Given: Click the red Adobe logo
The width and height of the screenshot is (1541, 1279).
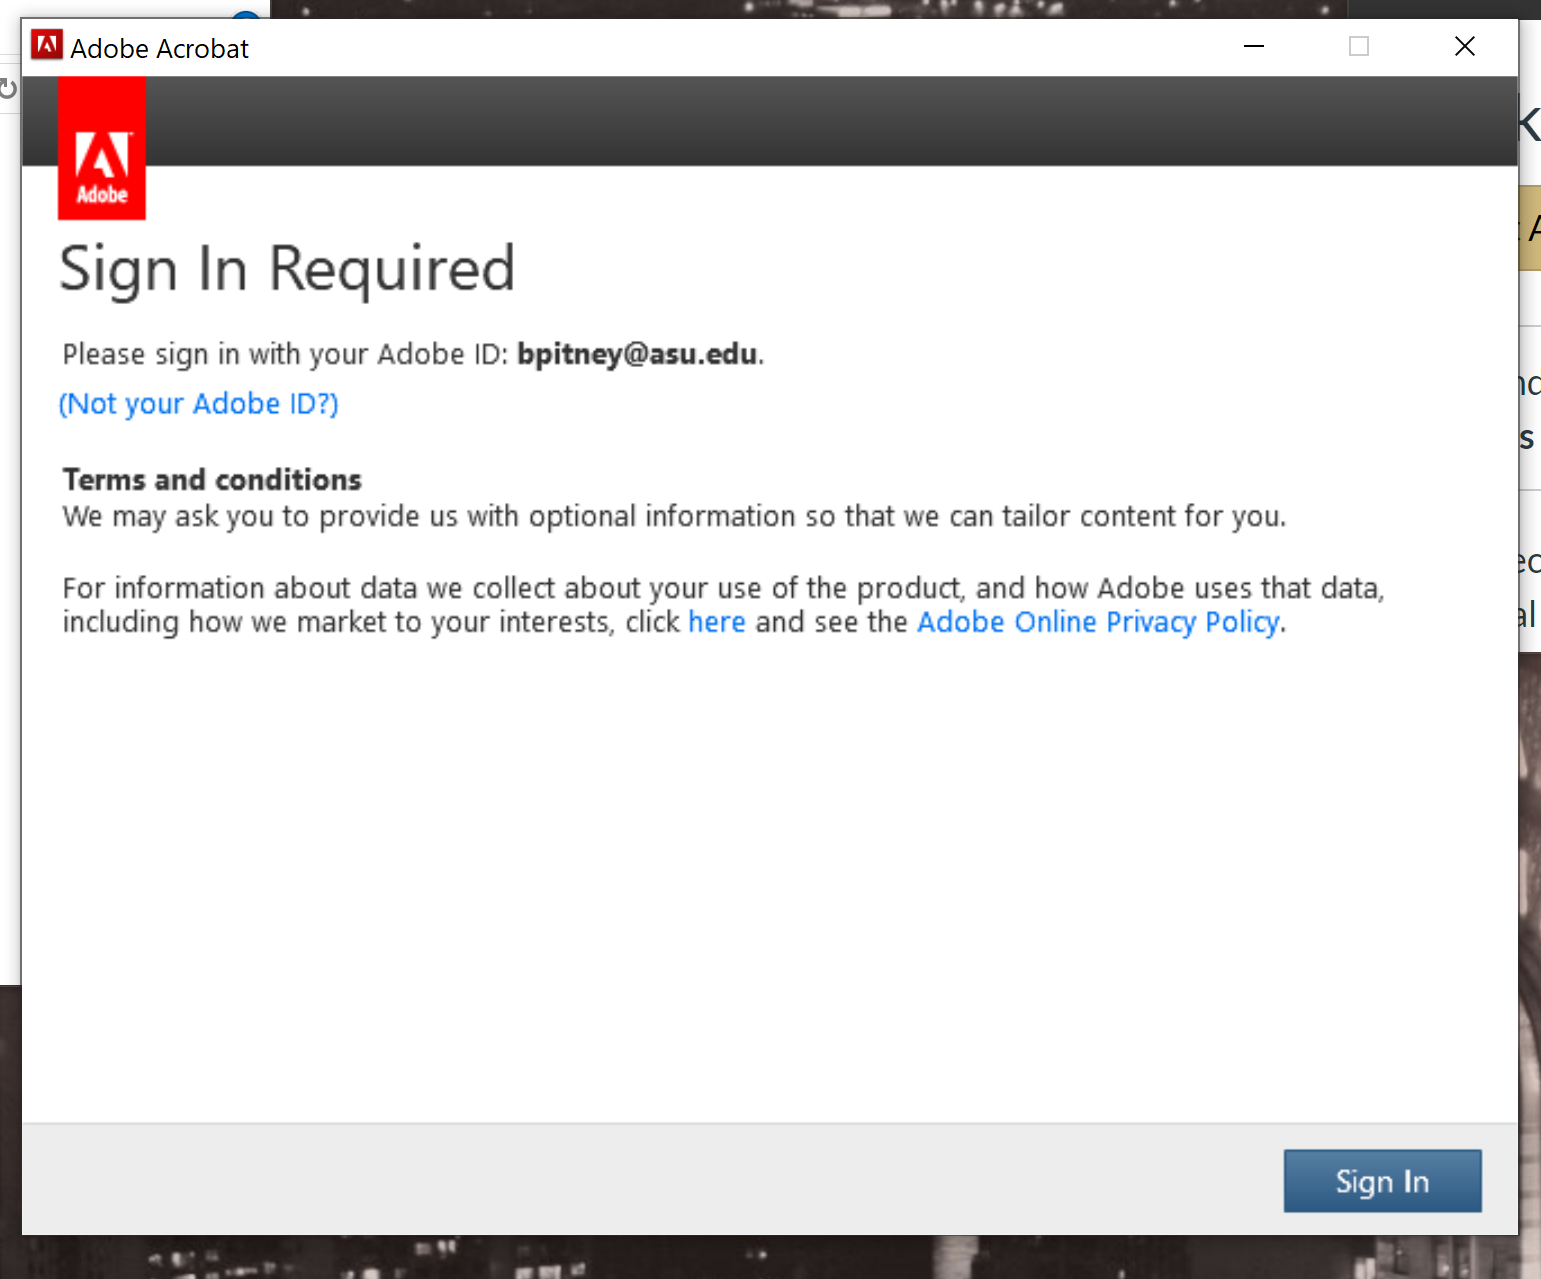Looking at the screenshot, I should point(102,148).
